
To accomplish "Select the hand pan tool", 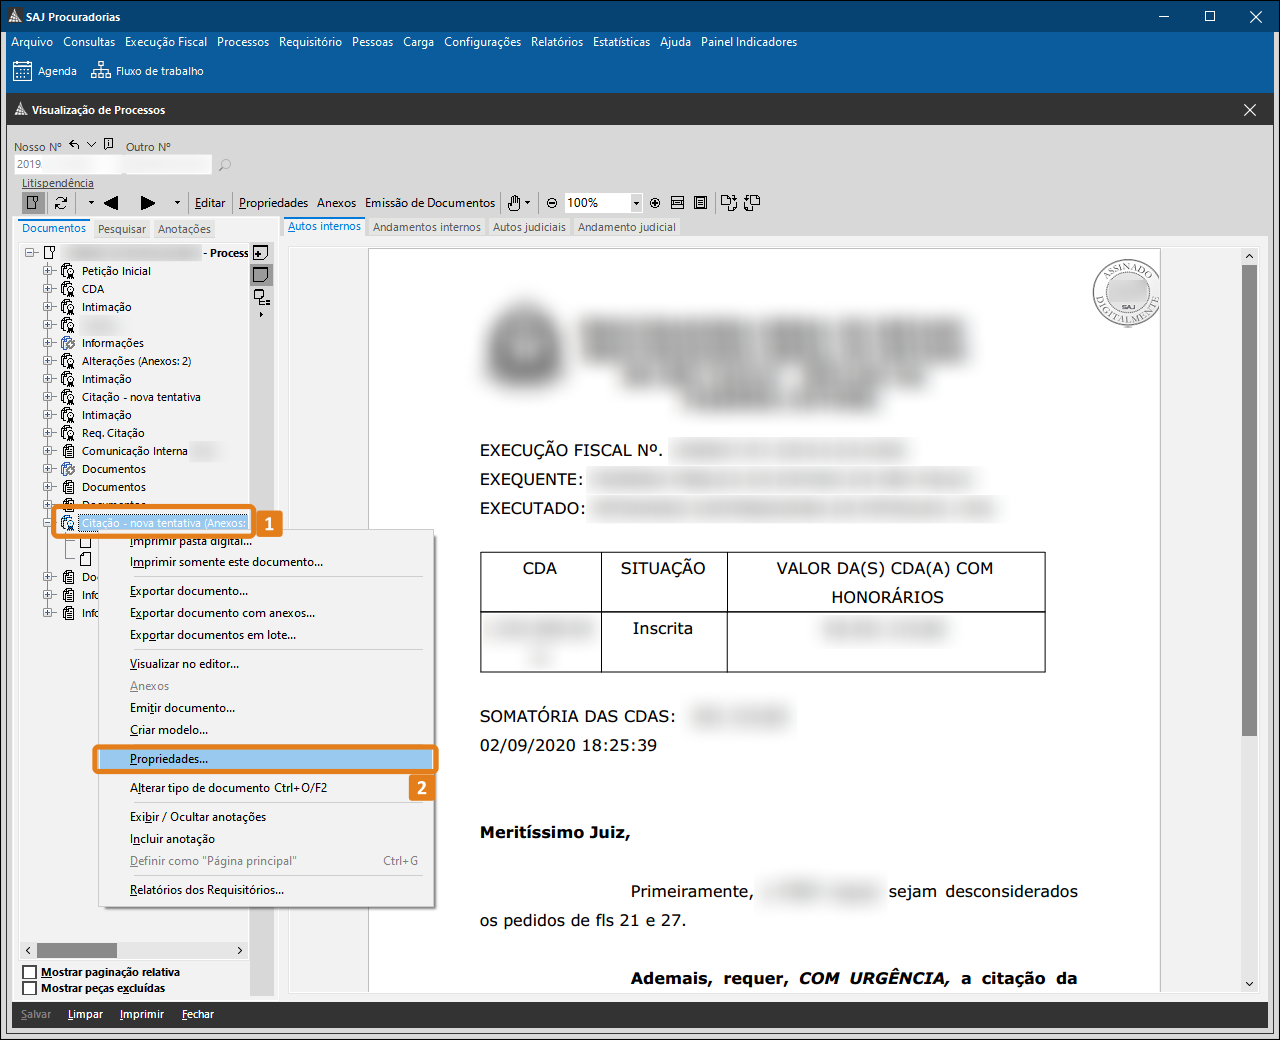I will coord(514,203).
